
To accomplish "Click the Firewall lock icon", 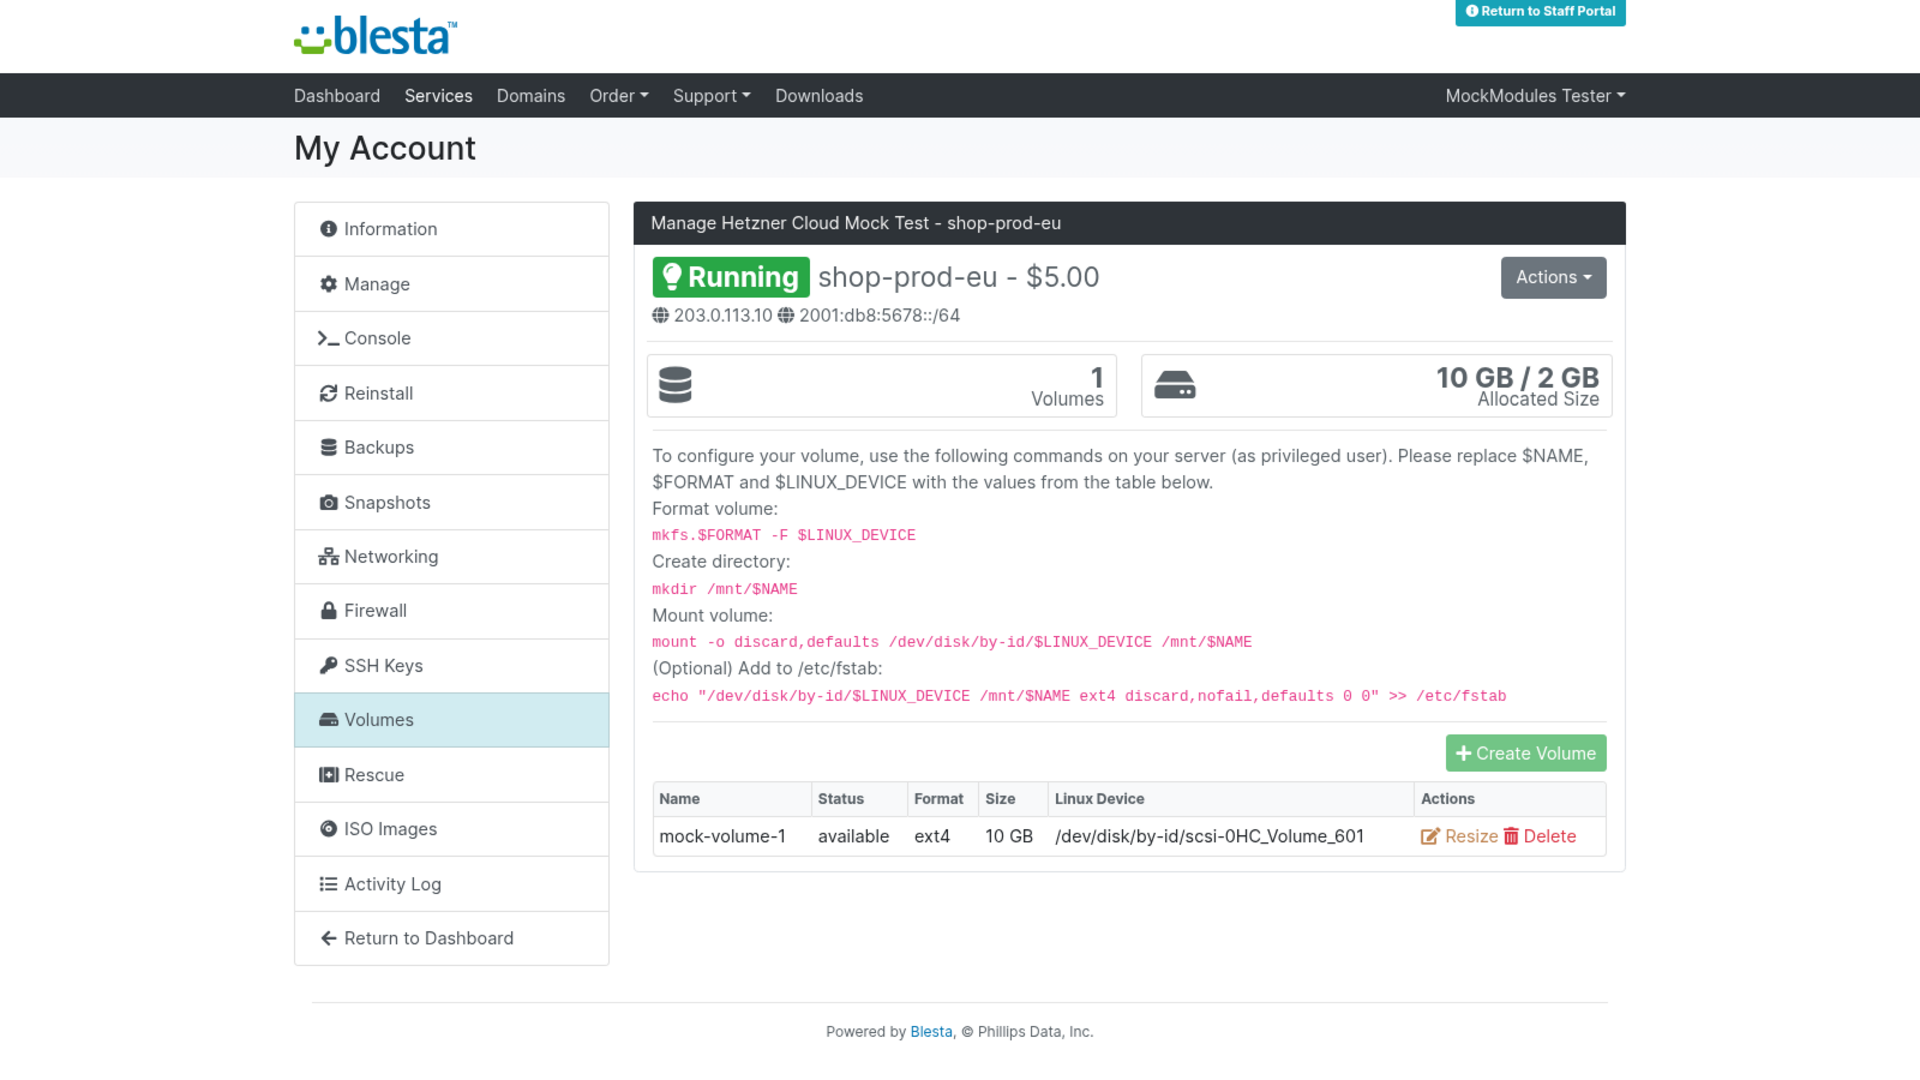I will (x=328, y=611).
